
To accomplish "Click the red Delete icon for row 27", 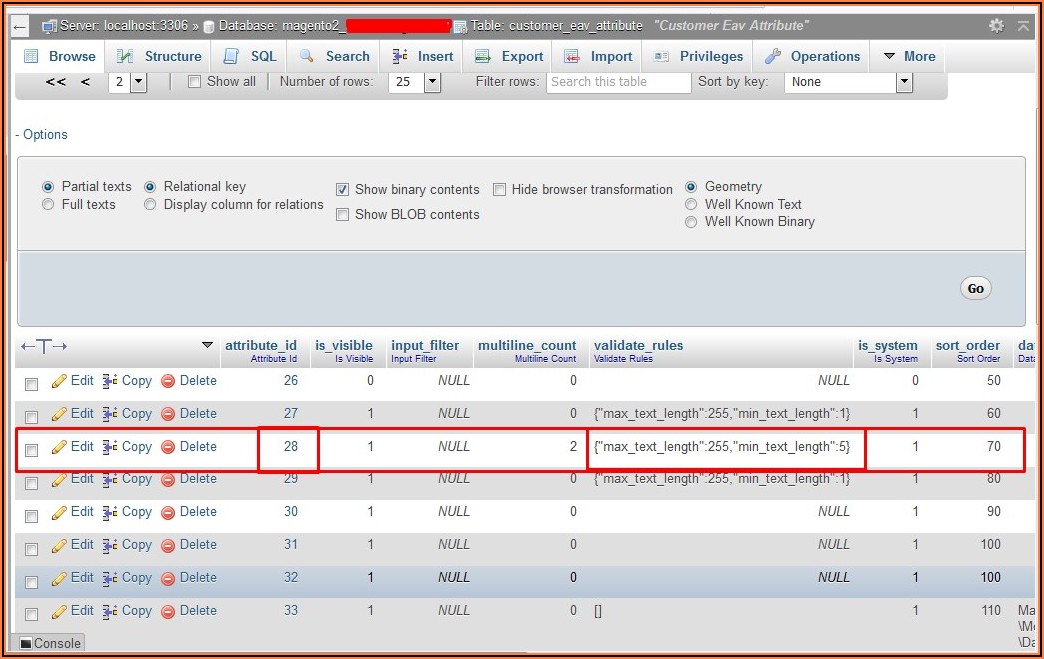I will (168, 414).
